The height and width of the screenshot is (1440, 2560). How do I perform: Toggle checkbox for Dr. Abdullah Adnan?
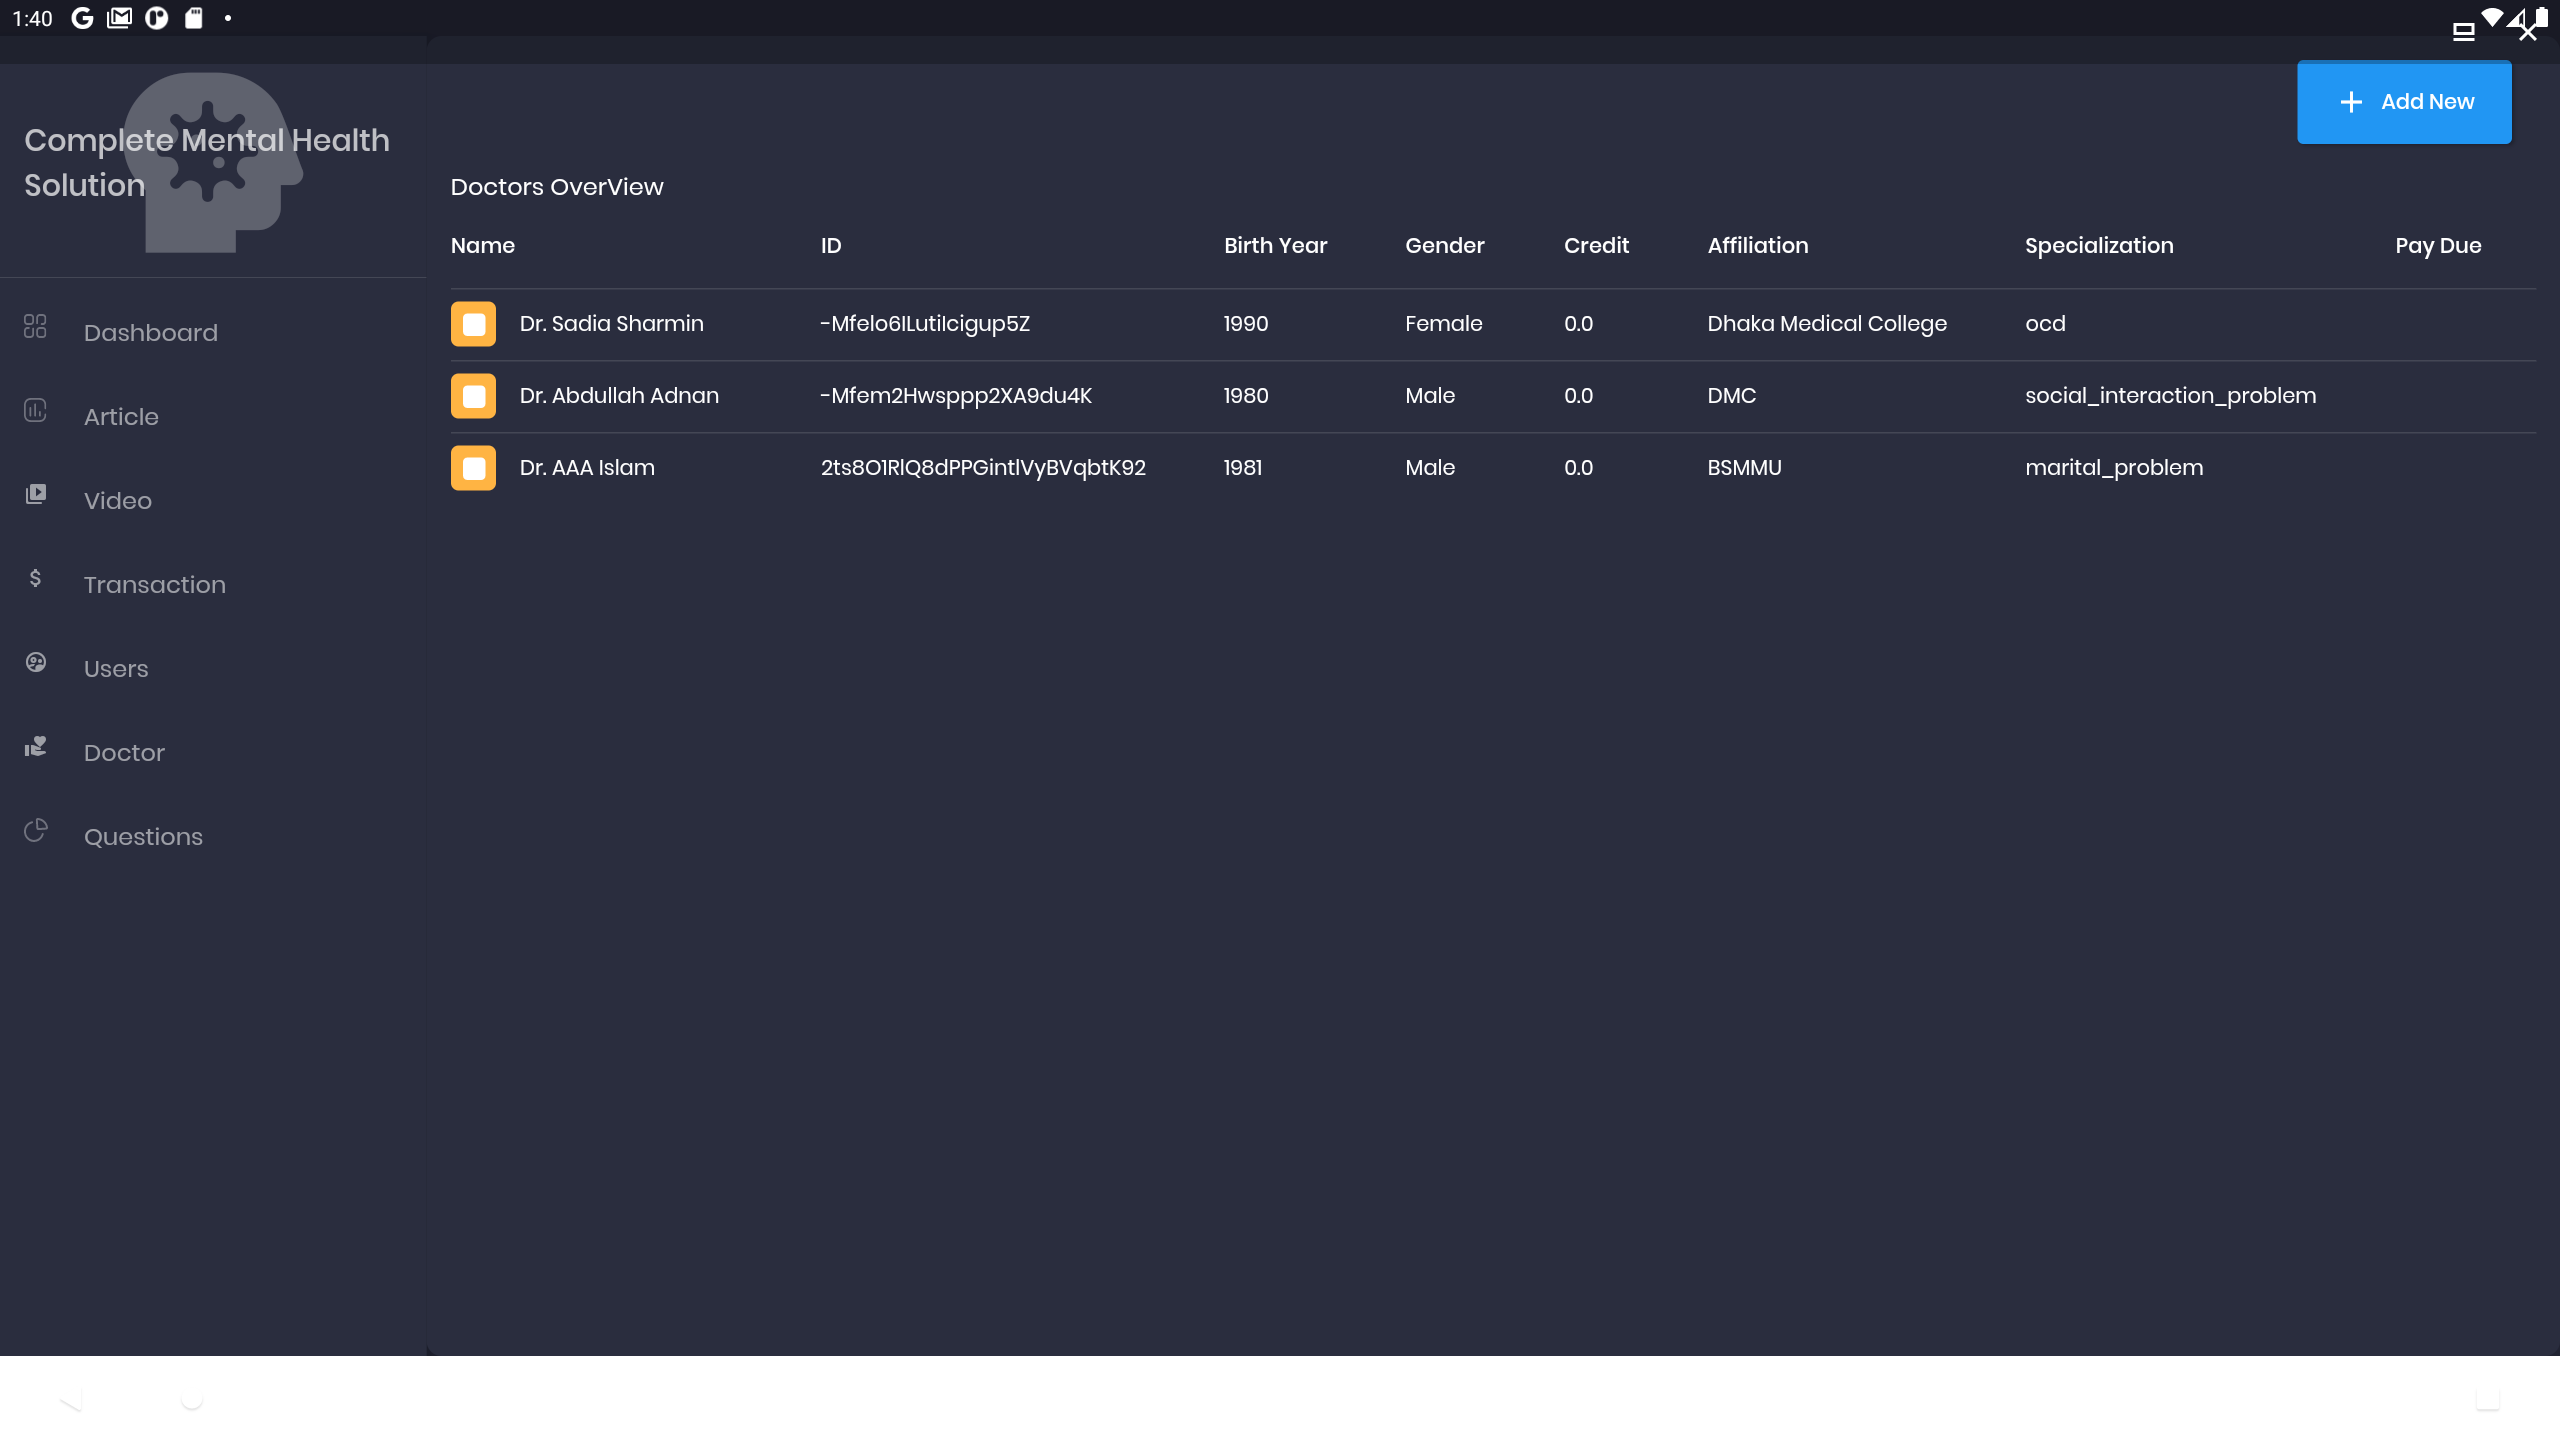473,396
